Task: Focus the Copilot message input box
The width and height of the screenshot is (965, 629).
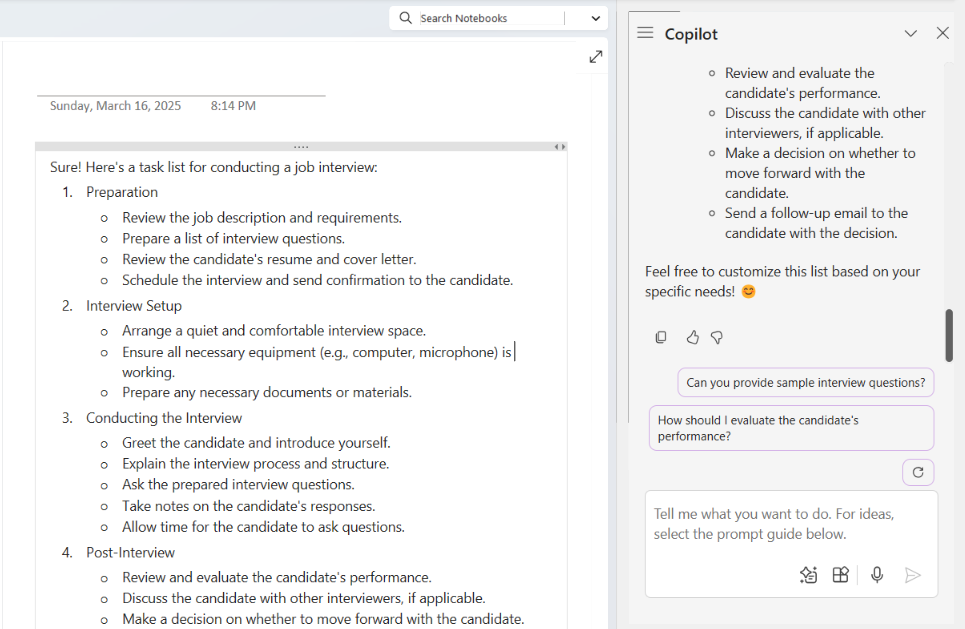Action: [x=790, y=525]
